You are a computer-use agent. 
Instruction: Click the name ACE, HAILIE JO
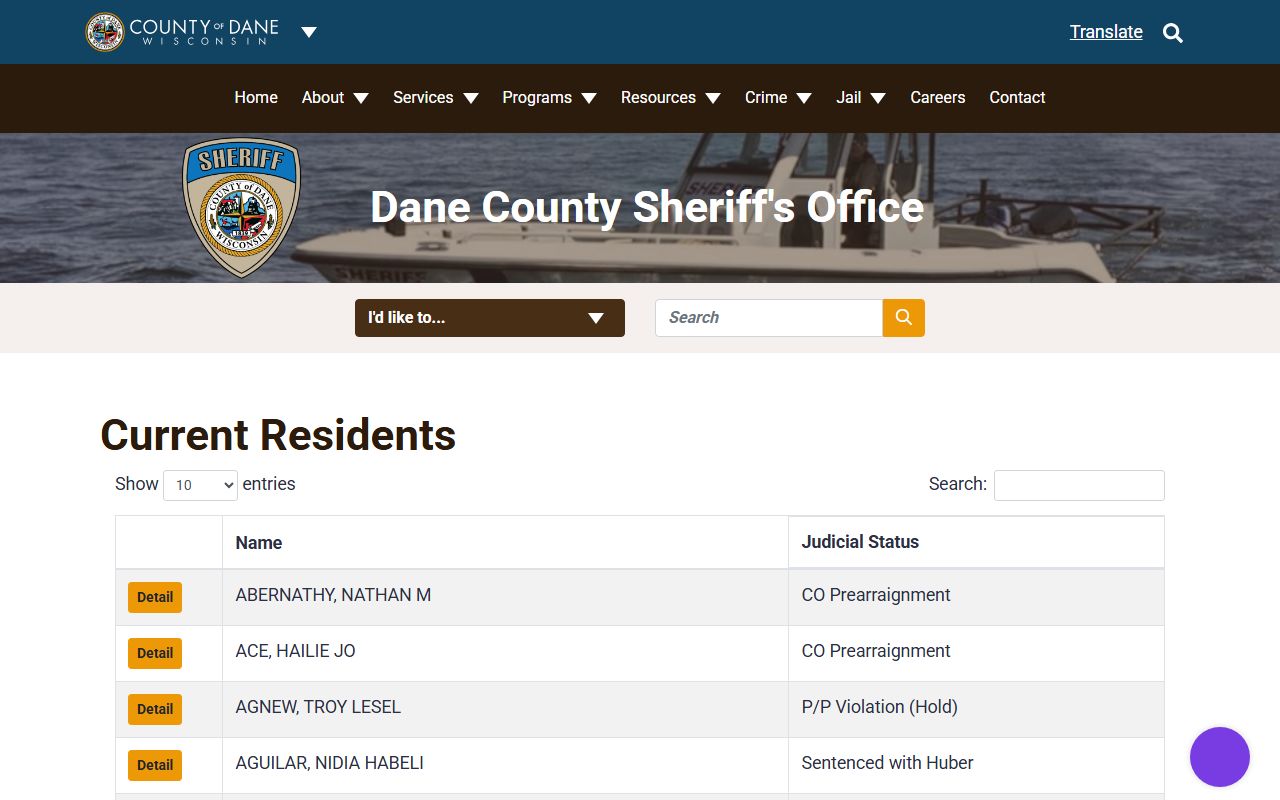(295, 651)
